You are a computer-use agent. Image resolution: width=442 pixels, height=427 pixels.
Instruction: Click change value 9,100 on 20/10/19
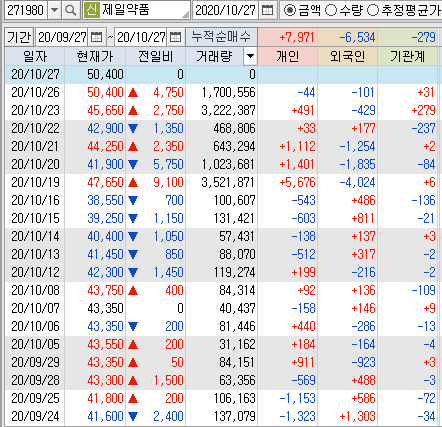tap(168, 182)
